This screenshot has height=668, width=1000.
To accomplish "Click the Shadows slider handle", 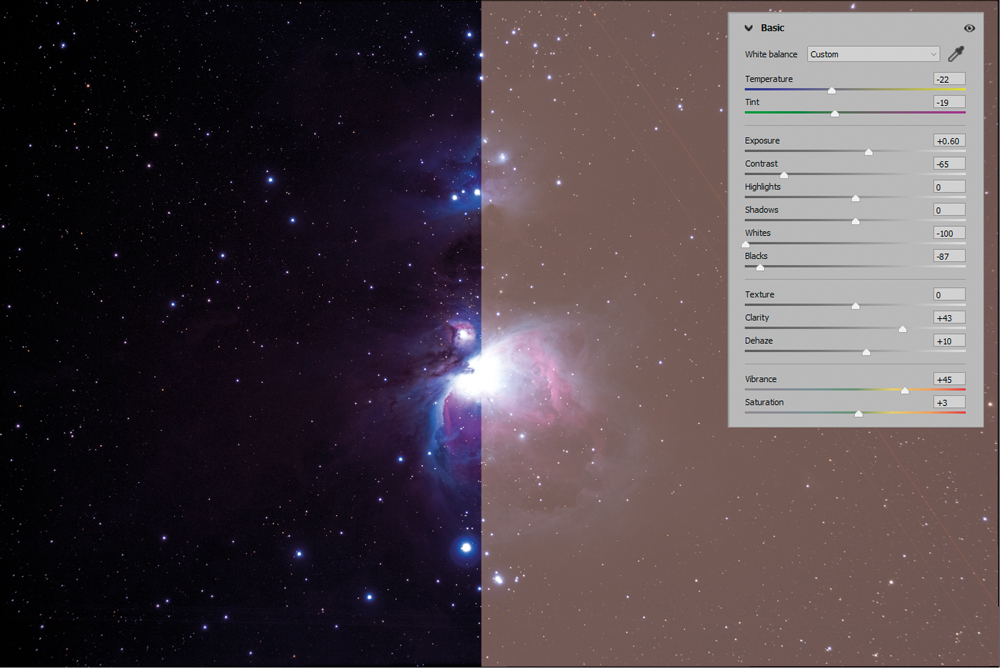I will pos(856,221).
